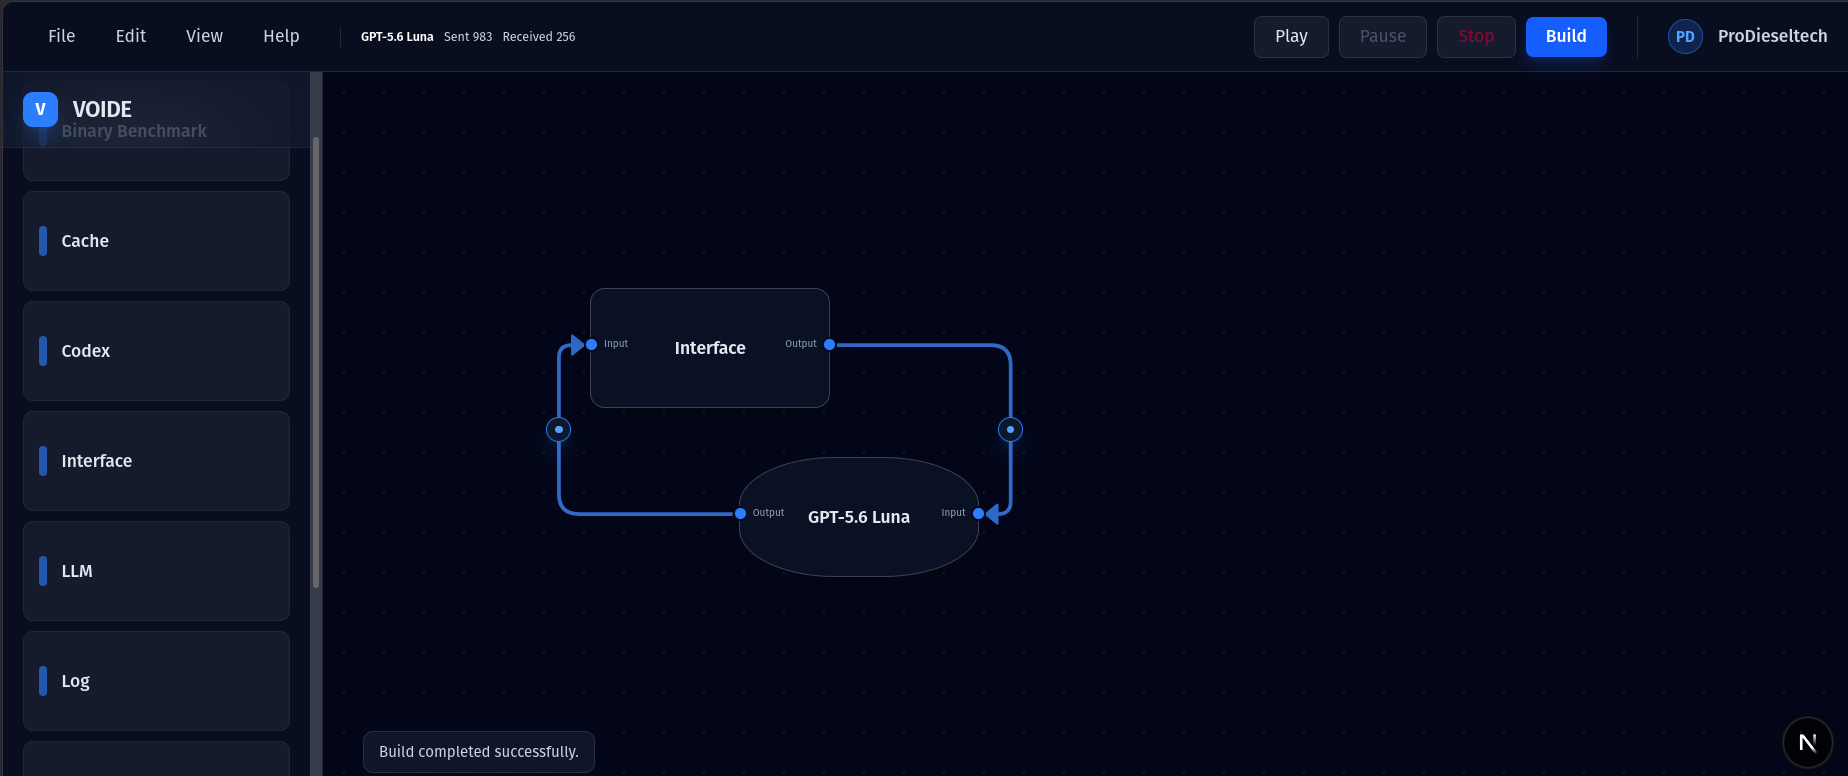Select the GPT-5.6 Luna input port
The image size is (1848, 776).
(x=978, y=513)
